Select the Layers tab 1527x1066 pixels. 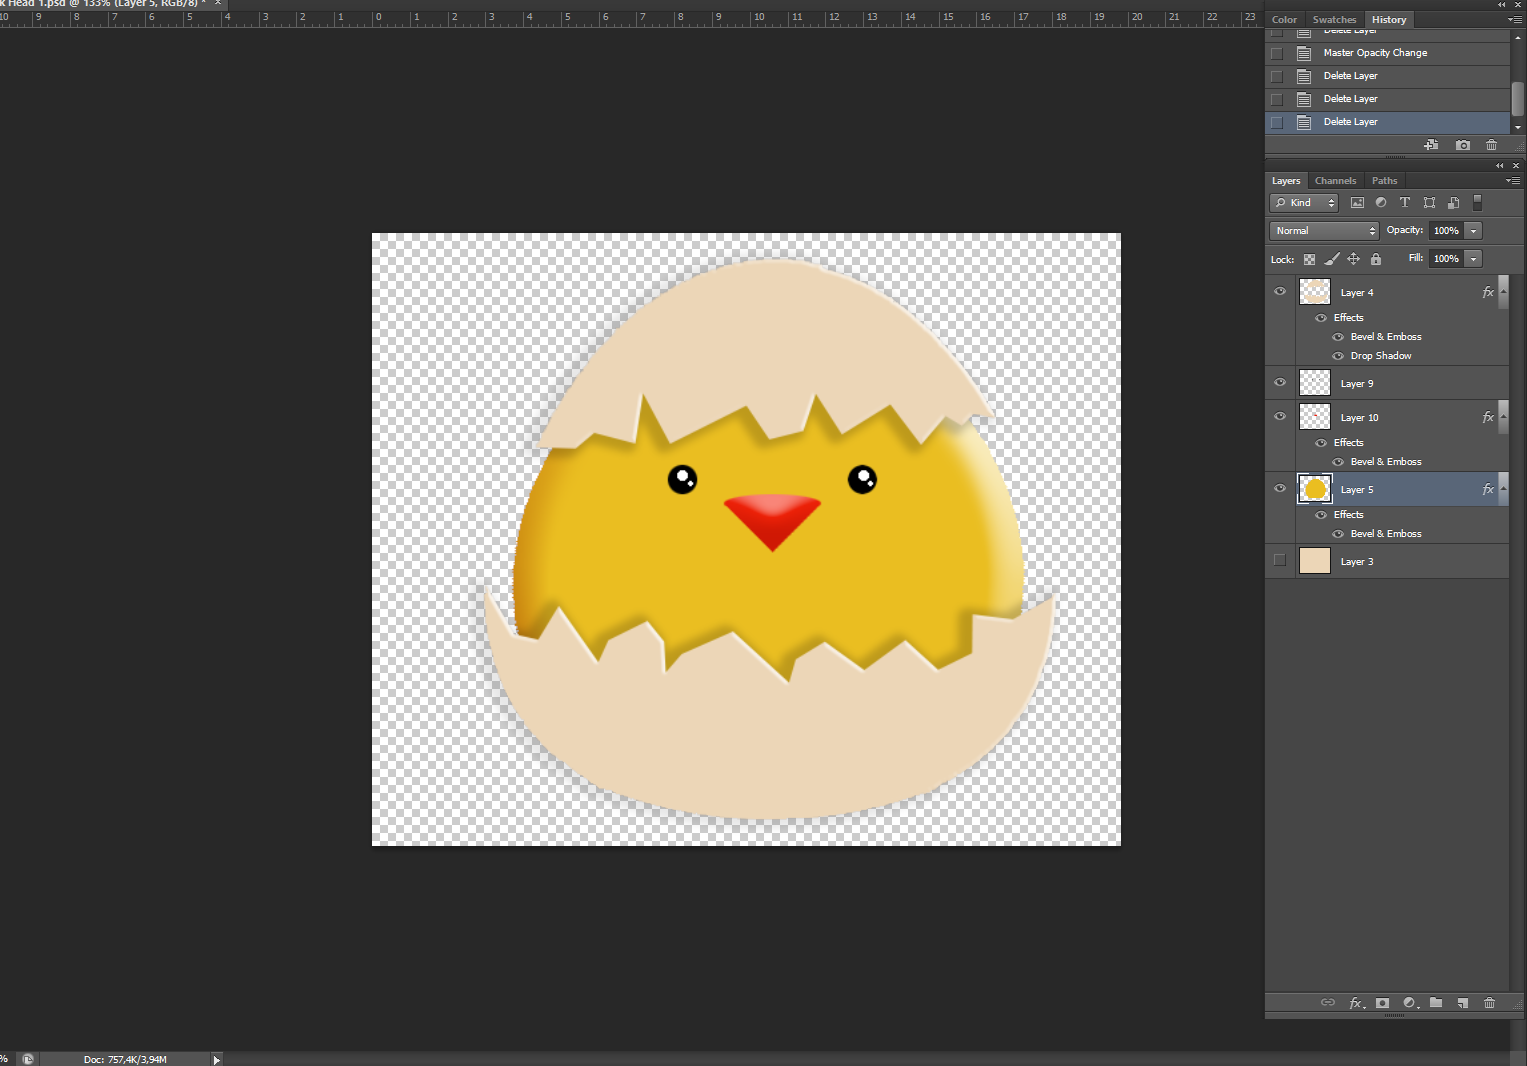click(1286, 181)
